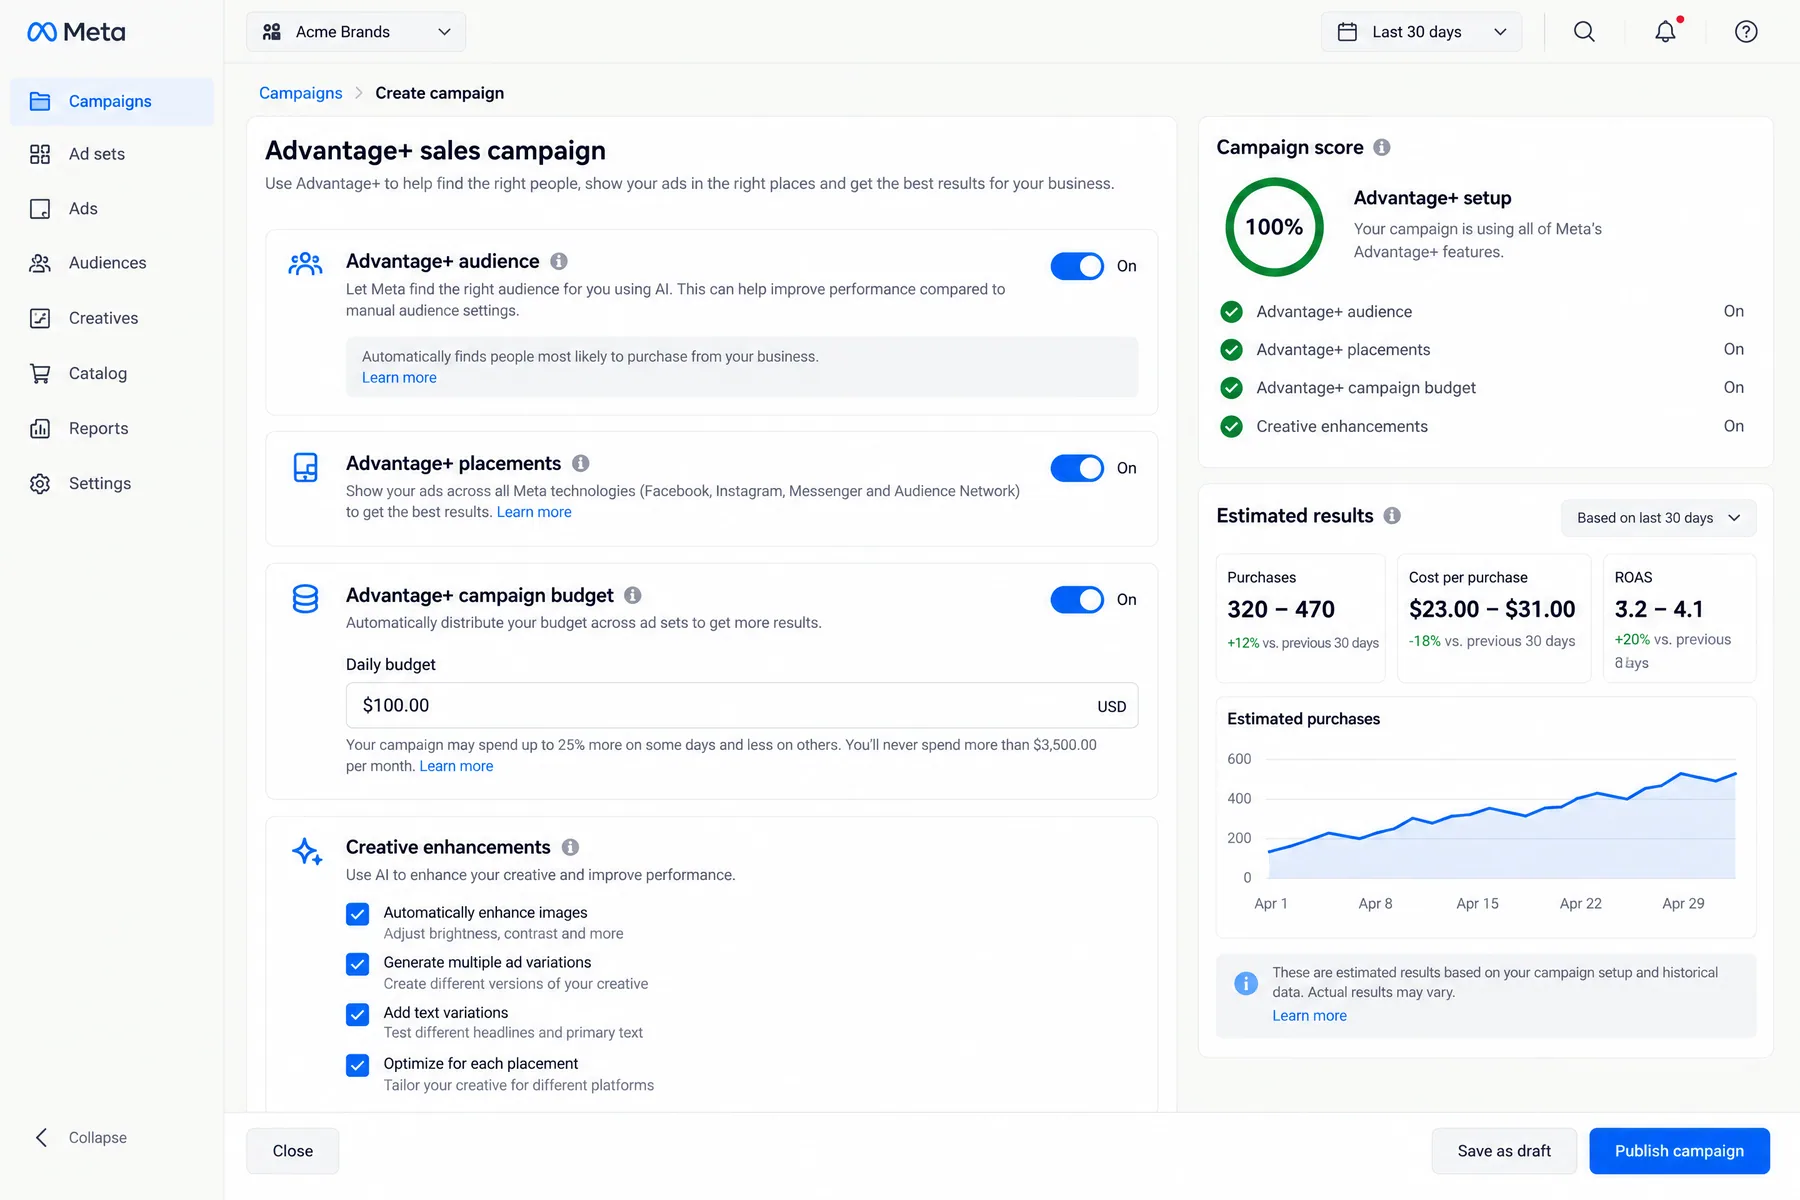The width and height of the screenshot is (1800, 1200).
Task: Uncheck Add text variations
Action: [358, 1014]
